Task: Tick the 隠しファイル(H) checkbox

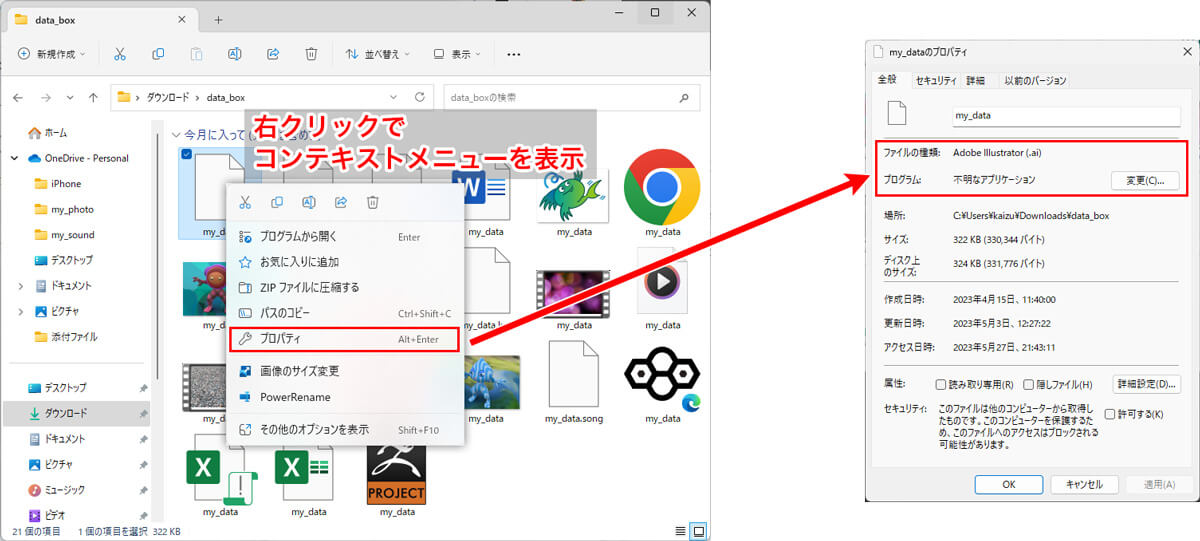Action: [x=1027, y=385]
